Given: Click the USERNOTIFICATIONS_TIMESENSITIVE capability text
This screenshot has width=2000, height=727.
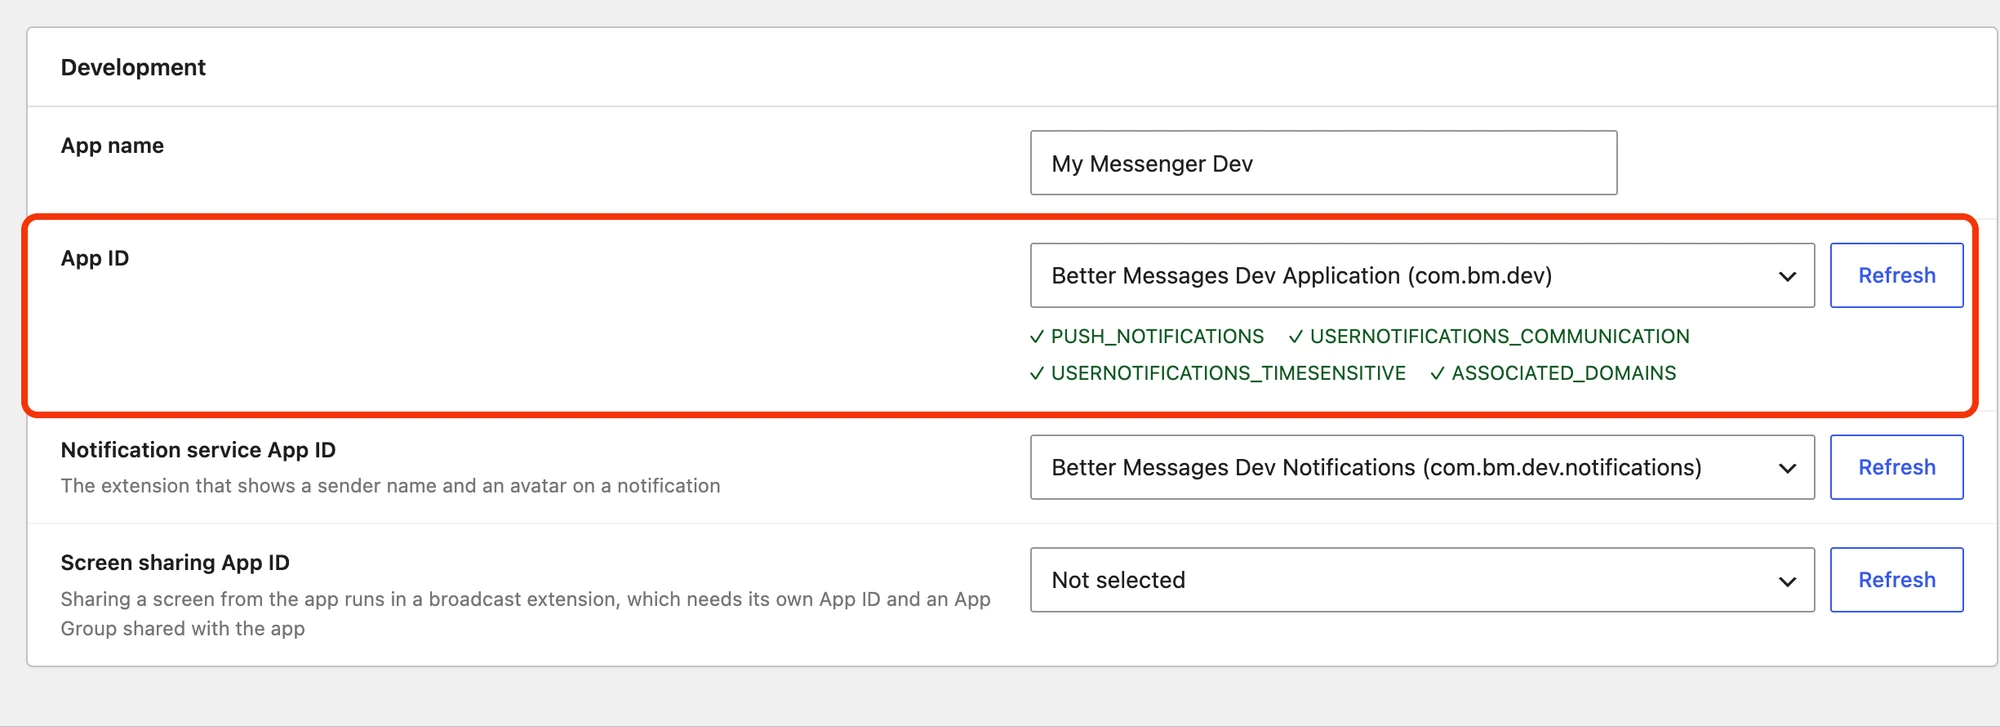Looking at the screenshot, I should (1228, 373).
